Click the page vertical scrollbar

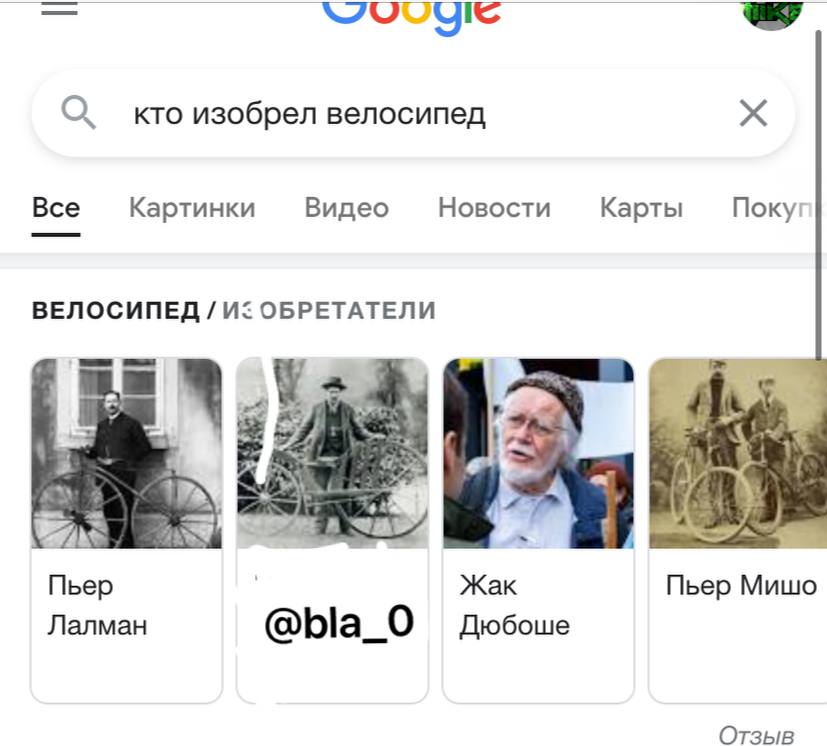pyautogui.click(x=819, y=195)
